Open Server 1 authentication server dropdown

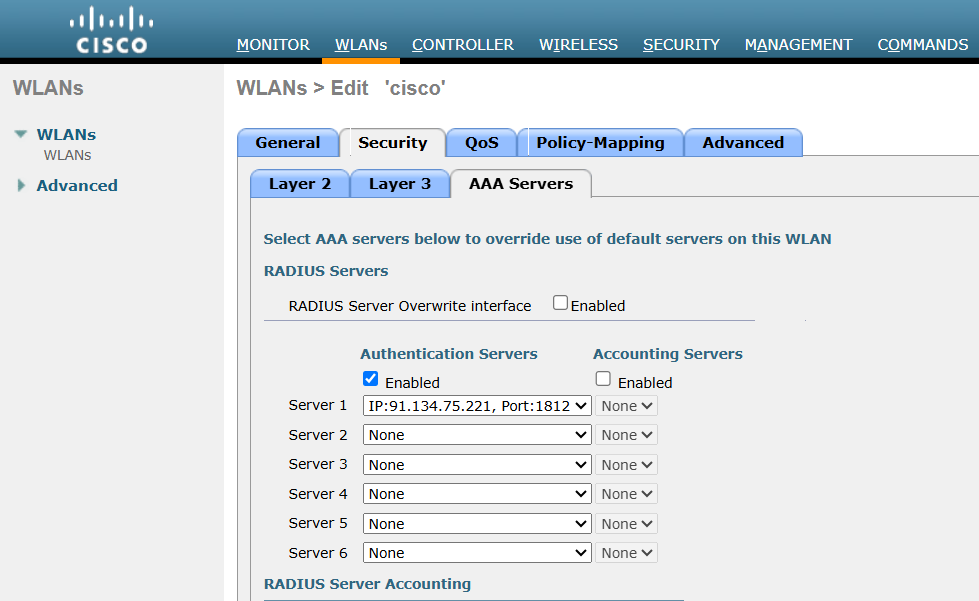(477, 406)
